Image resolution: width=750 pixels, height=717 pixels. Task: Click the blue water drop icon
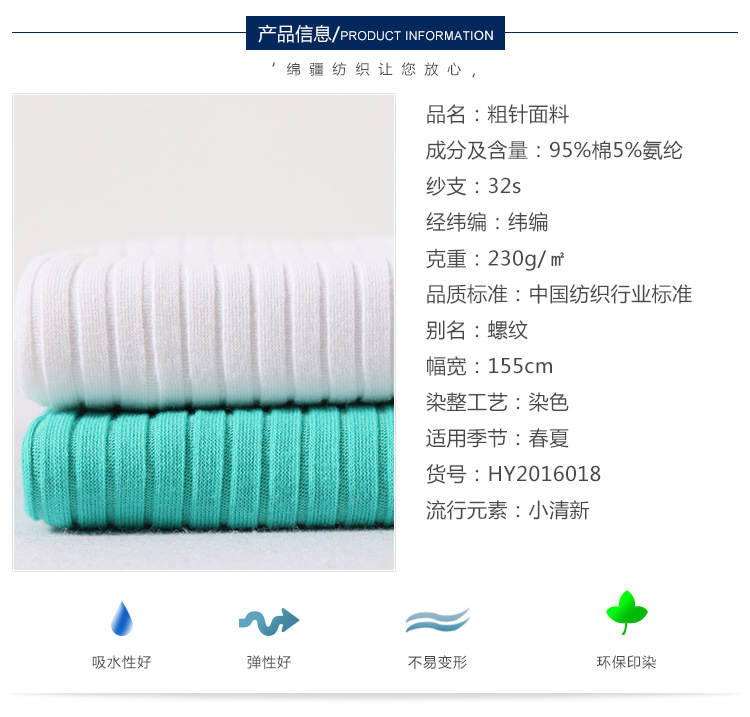pos(121,618)
